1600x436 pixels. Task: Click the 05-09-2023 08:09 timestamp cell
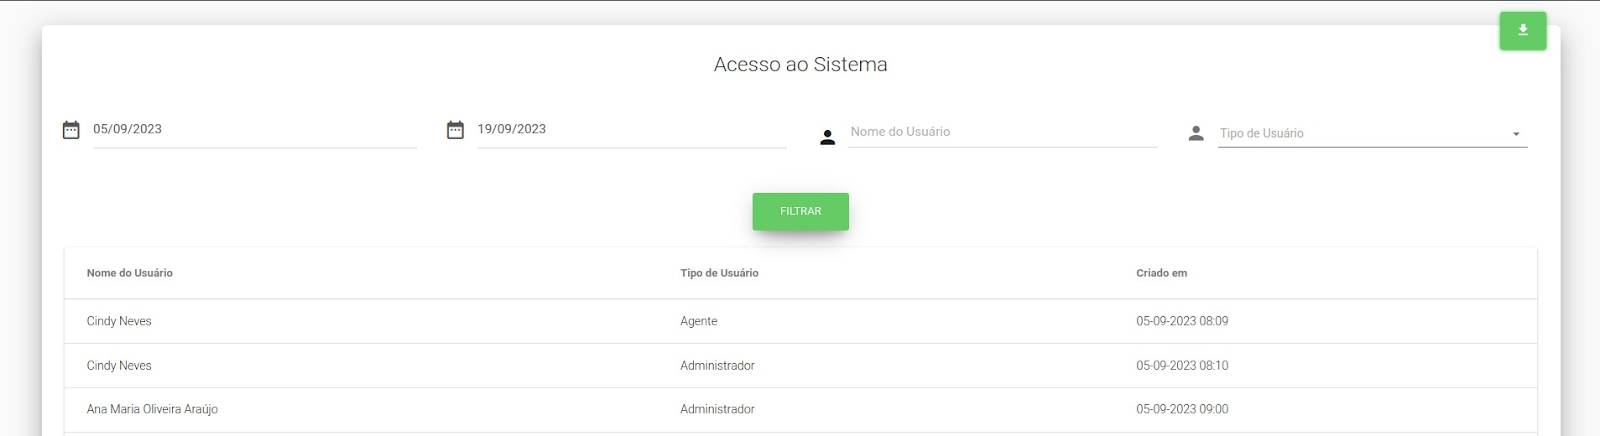pos(1182,321)
